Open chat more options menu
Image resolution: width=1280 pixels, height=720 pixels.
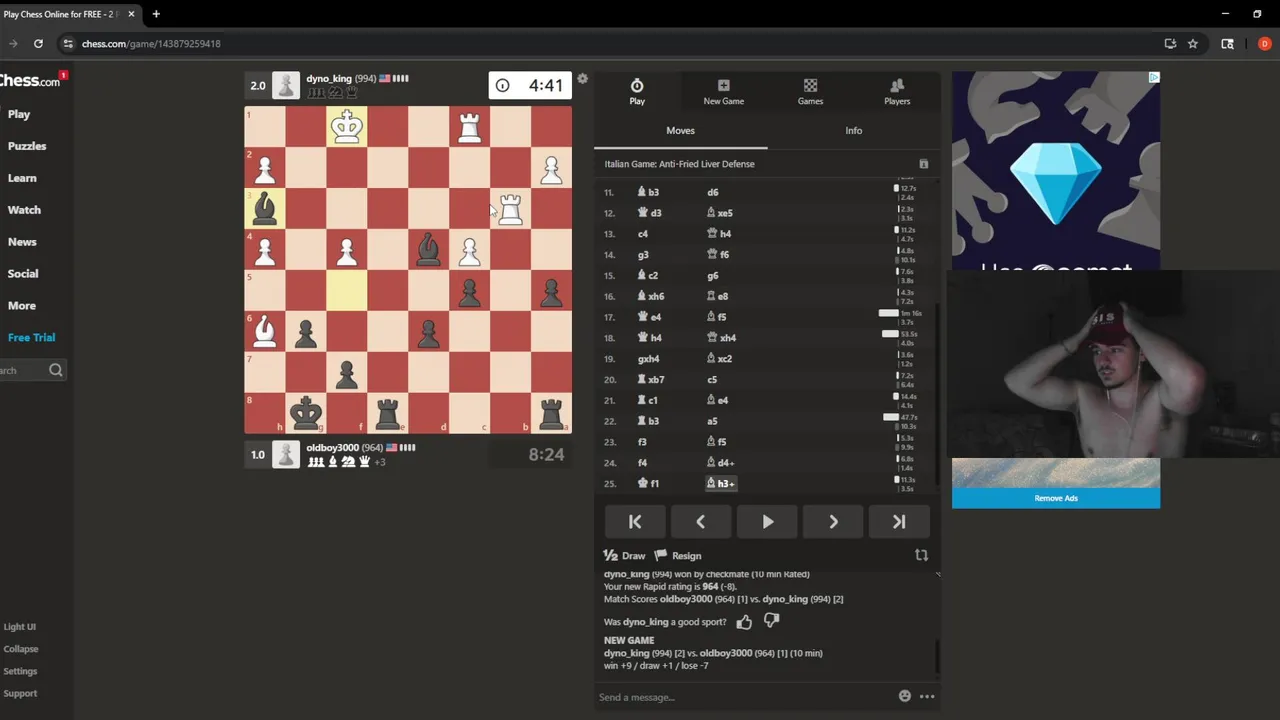click(927, 697)
